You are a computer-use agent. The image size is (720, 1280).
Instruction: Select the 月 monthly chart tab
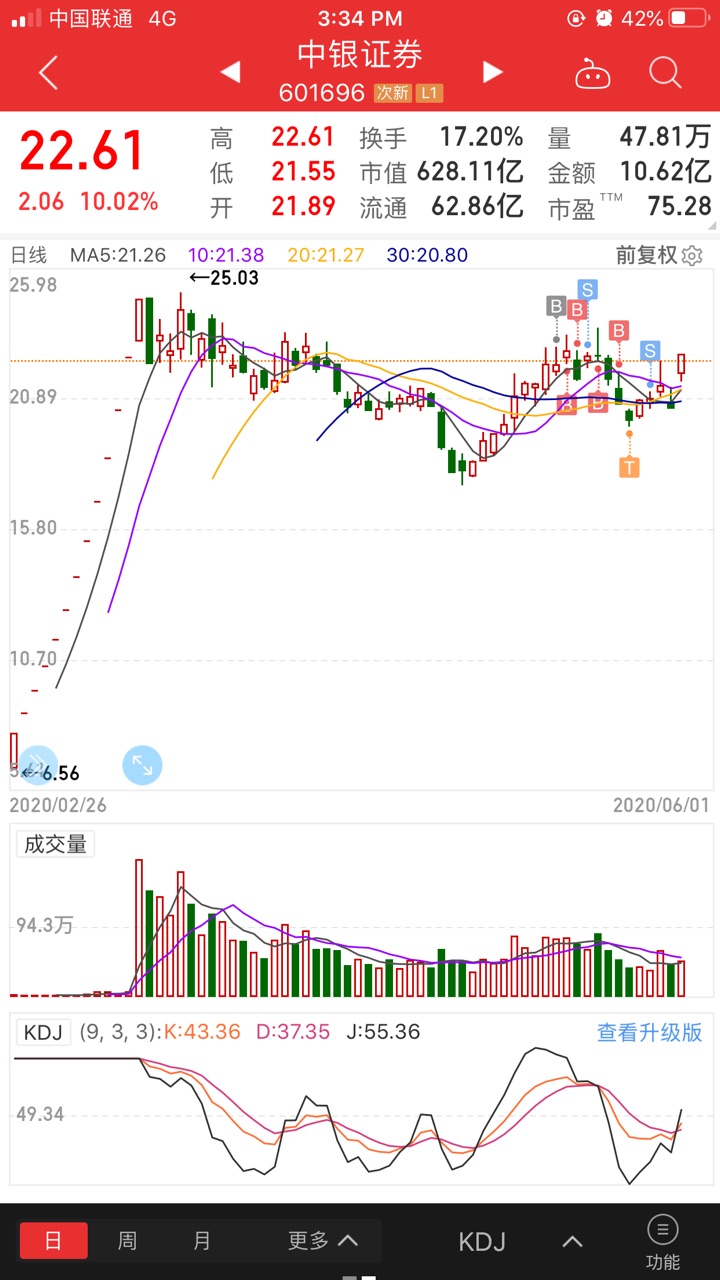[x=202, y=1241]
